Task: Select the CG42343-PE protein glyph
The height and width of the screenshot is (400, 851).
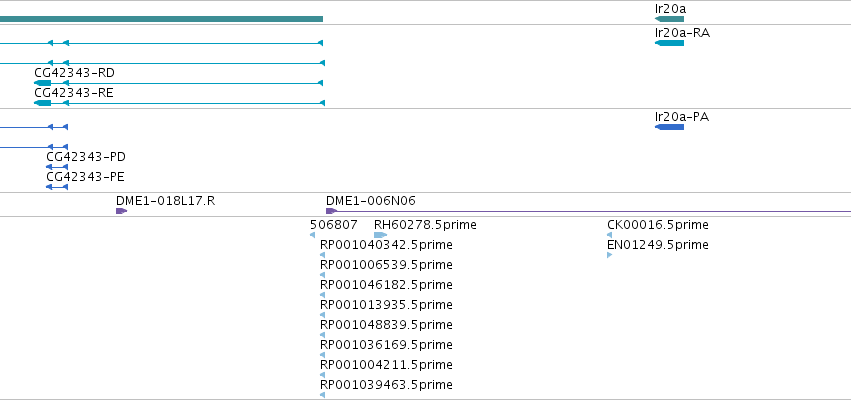Action: tap(57, 187)
